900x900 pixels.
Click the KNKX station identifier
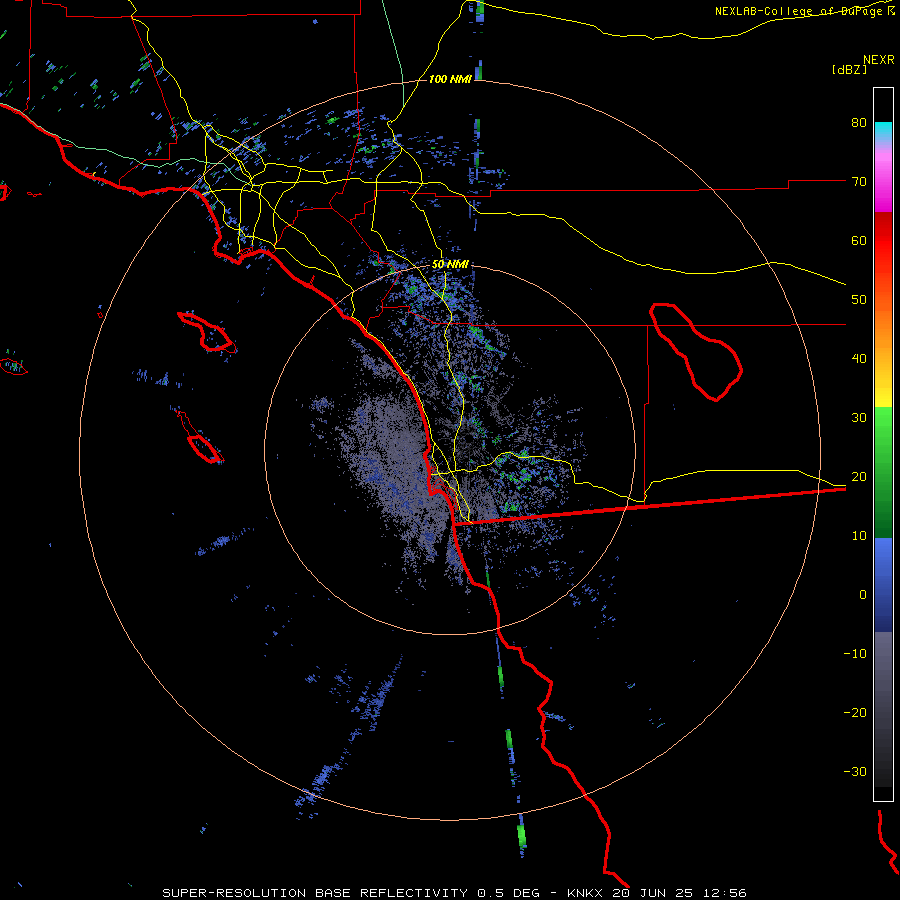tap(585, 893)
